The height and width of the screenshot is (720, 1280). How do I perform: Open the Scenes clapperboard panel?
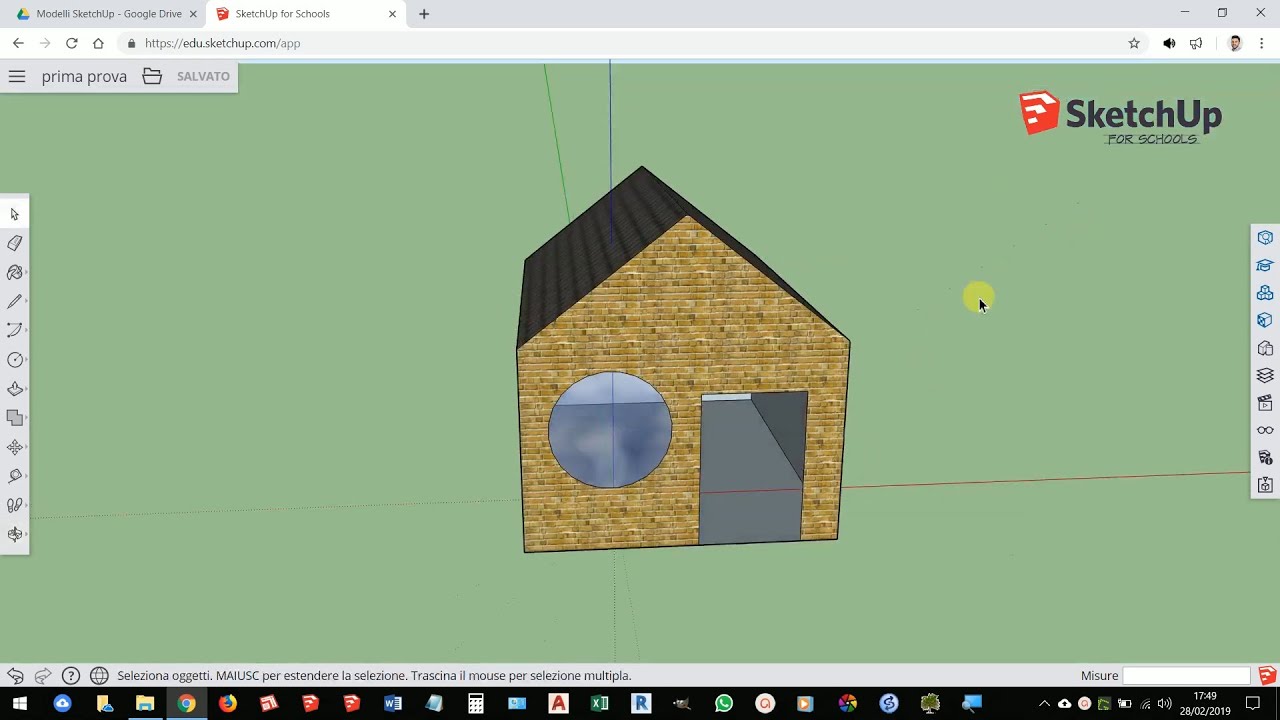(1265, 403)
